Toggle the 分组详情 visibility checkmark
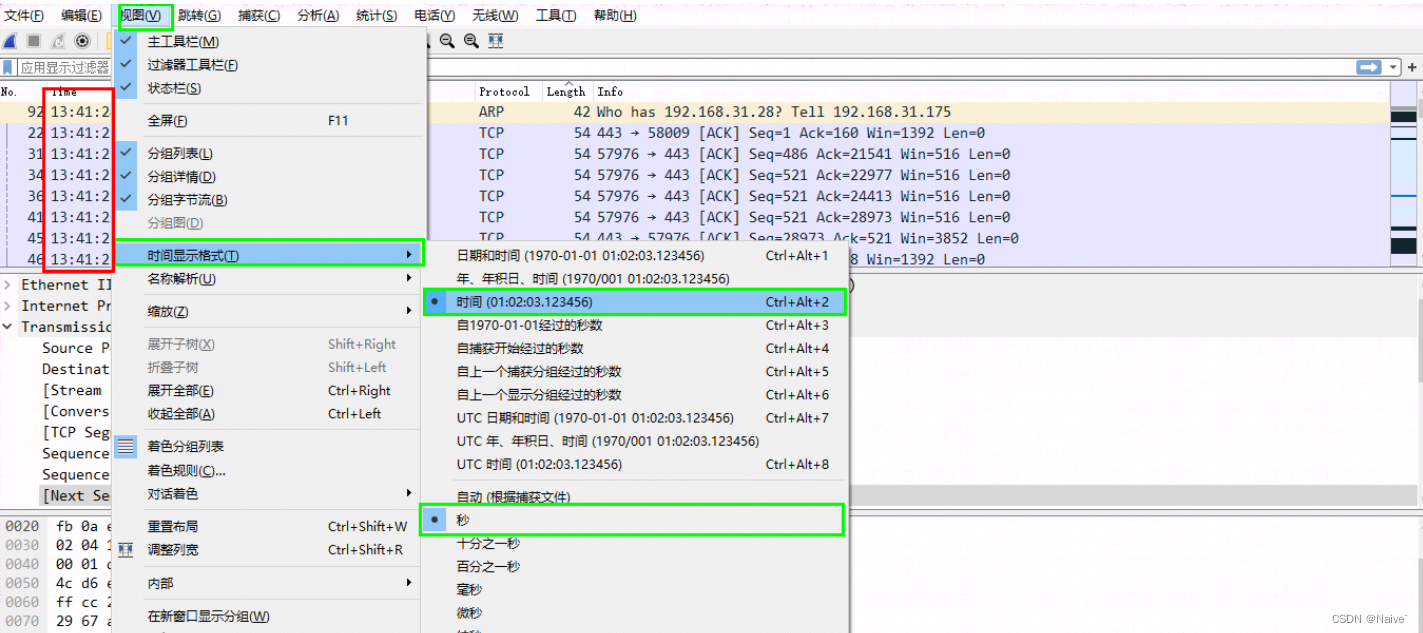Screen dimensions: 1423x633 point(127,175)
